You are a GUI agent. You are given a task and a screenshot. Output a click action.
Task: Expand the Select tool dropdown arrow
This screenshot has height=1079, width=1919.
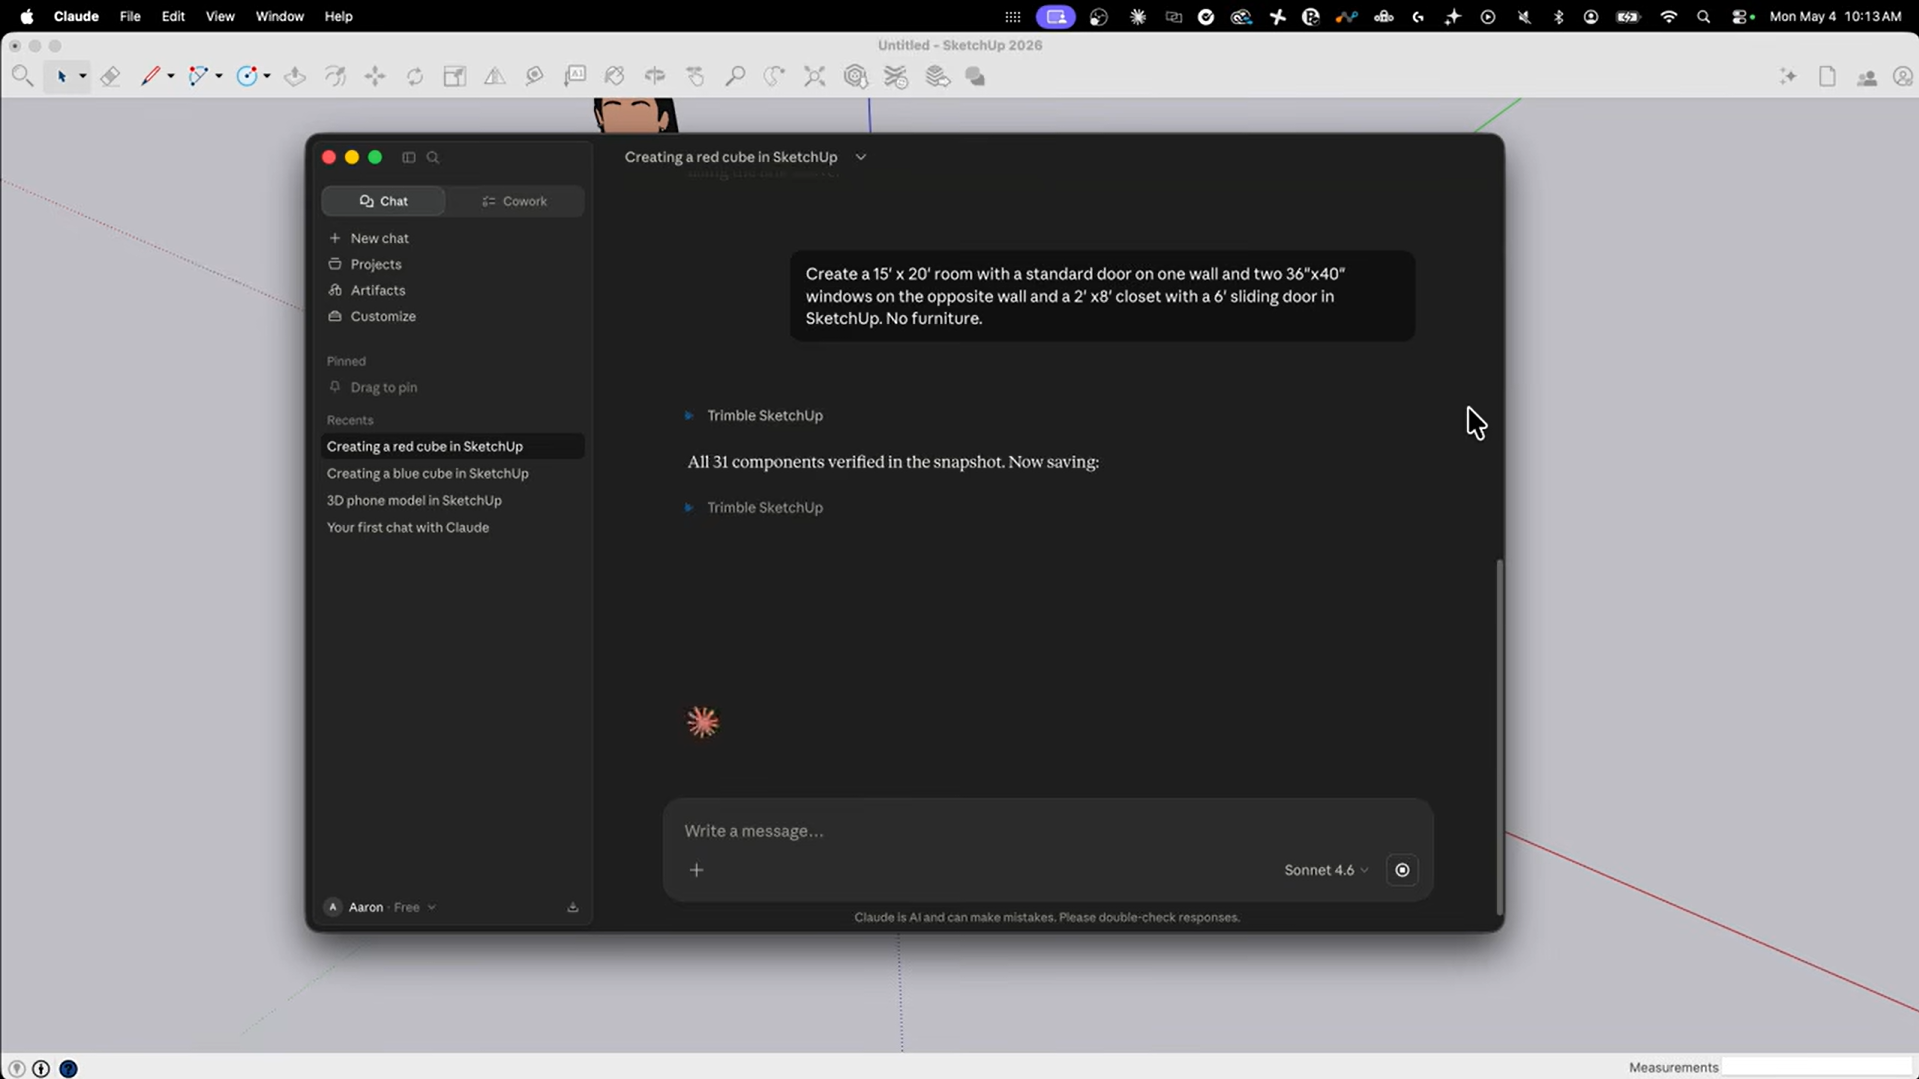(82, 76)
